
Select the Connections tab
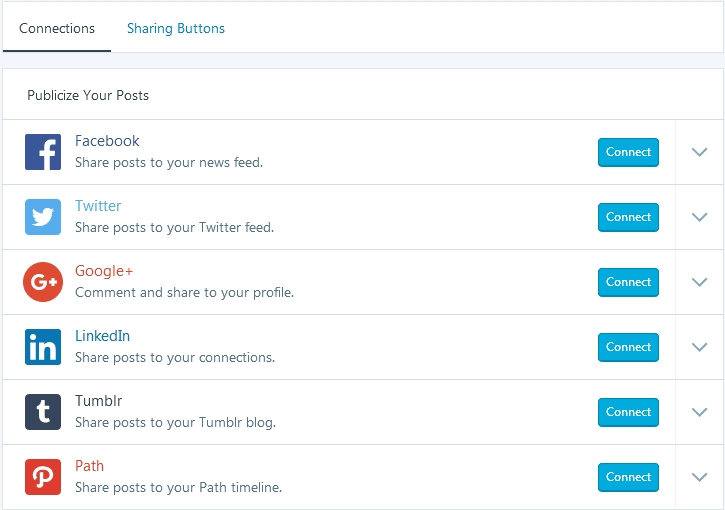point(57,28)
